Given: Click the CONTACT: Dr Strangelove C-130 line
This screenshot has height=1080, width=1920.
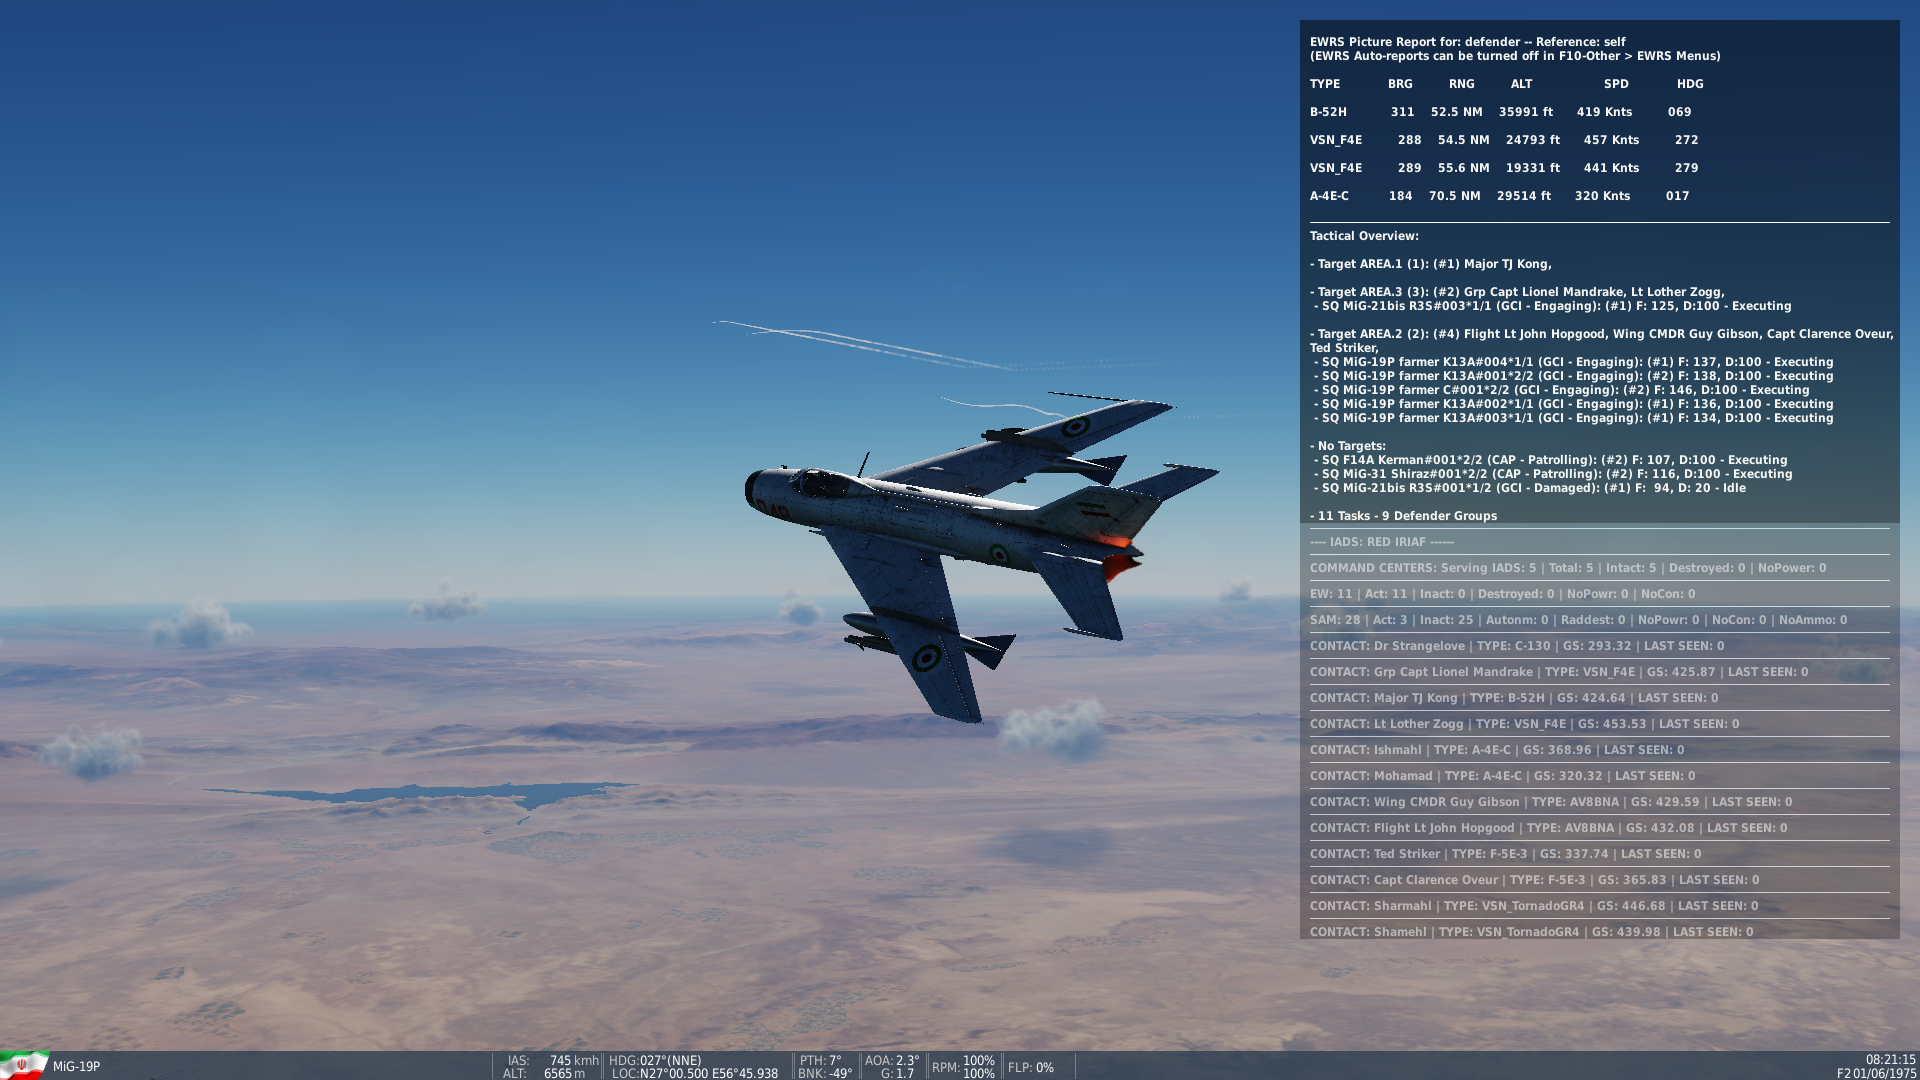Looking at the screenshot, I should point(1516,646).
